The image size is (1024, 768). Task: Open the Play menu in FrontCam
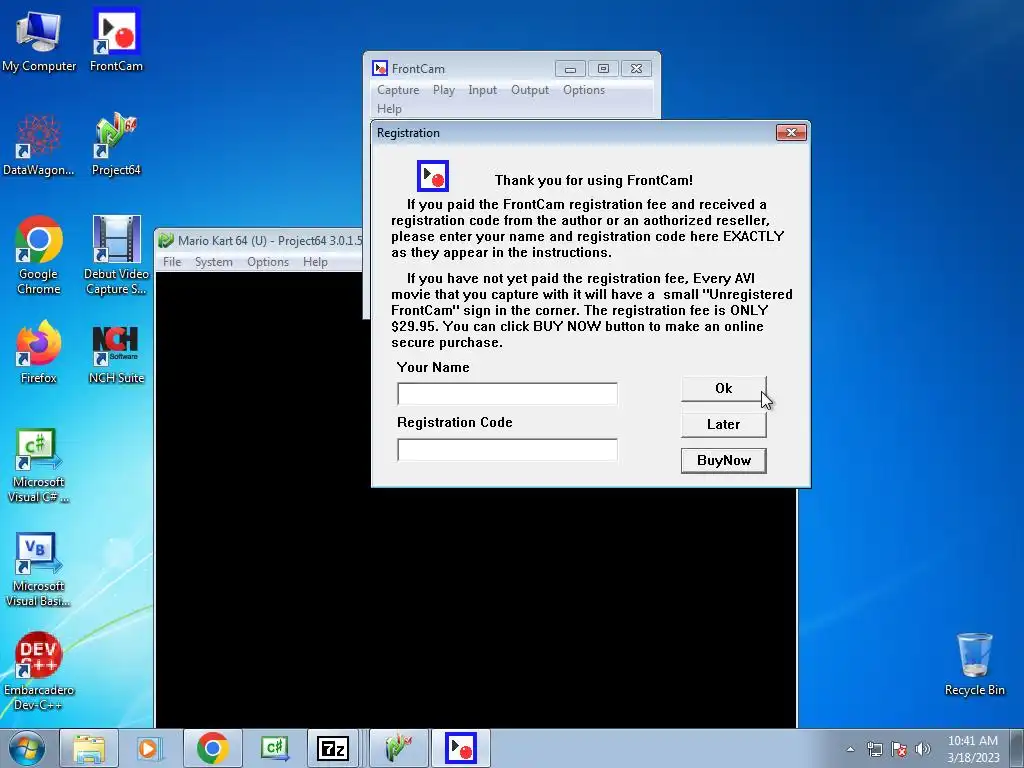[x=444, y=90]
